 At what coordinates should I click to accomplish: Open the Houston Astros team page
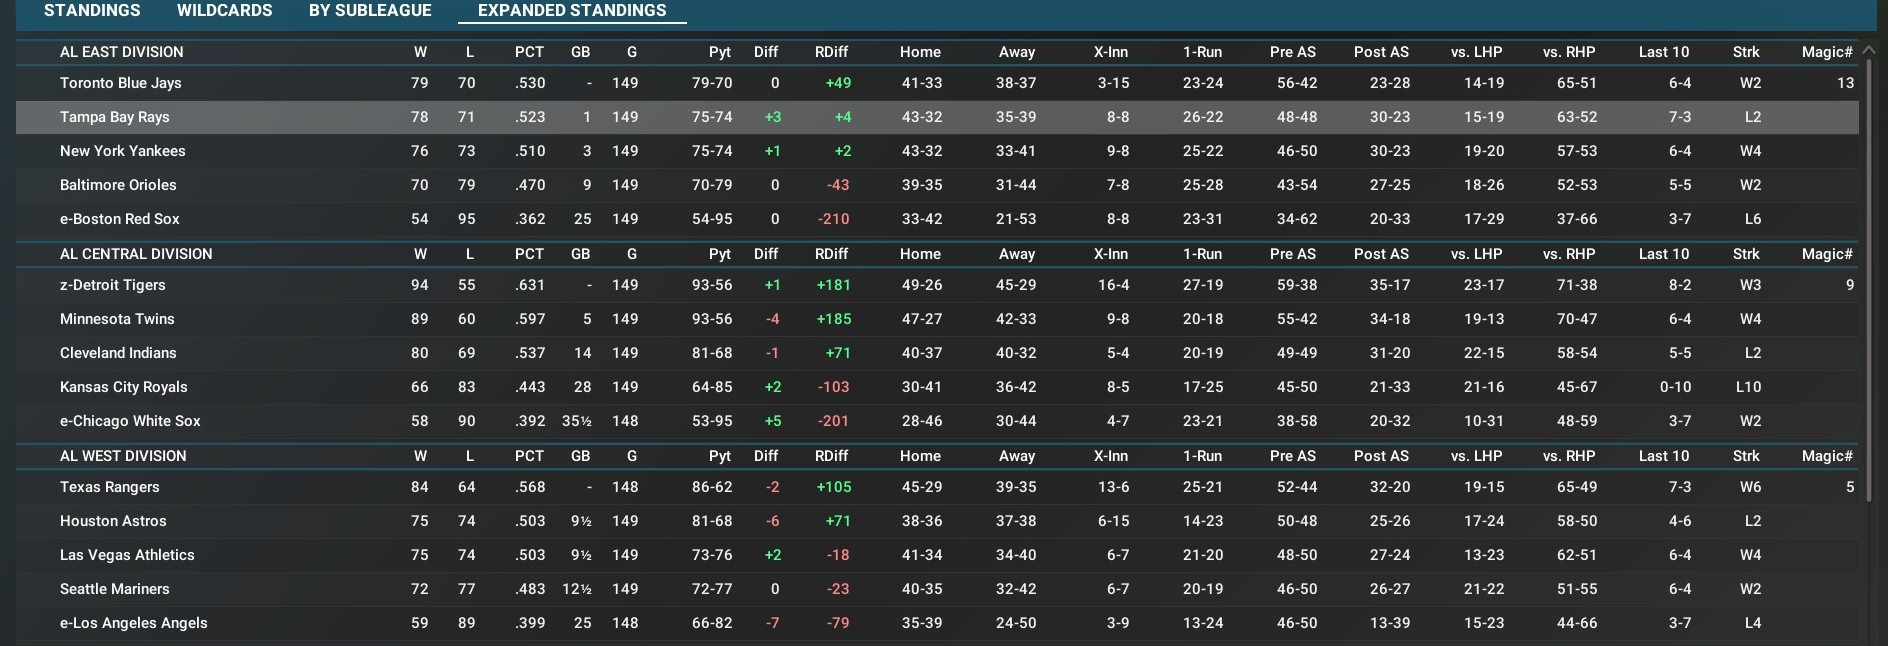click(x=113, y=521)
